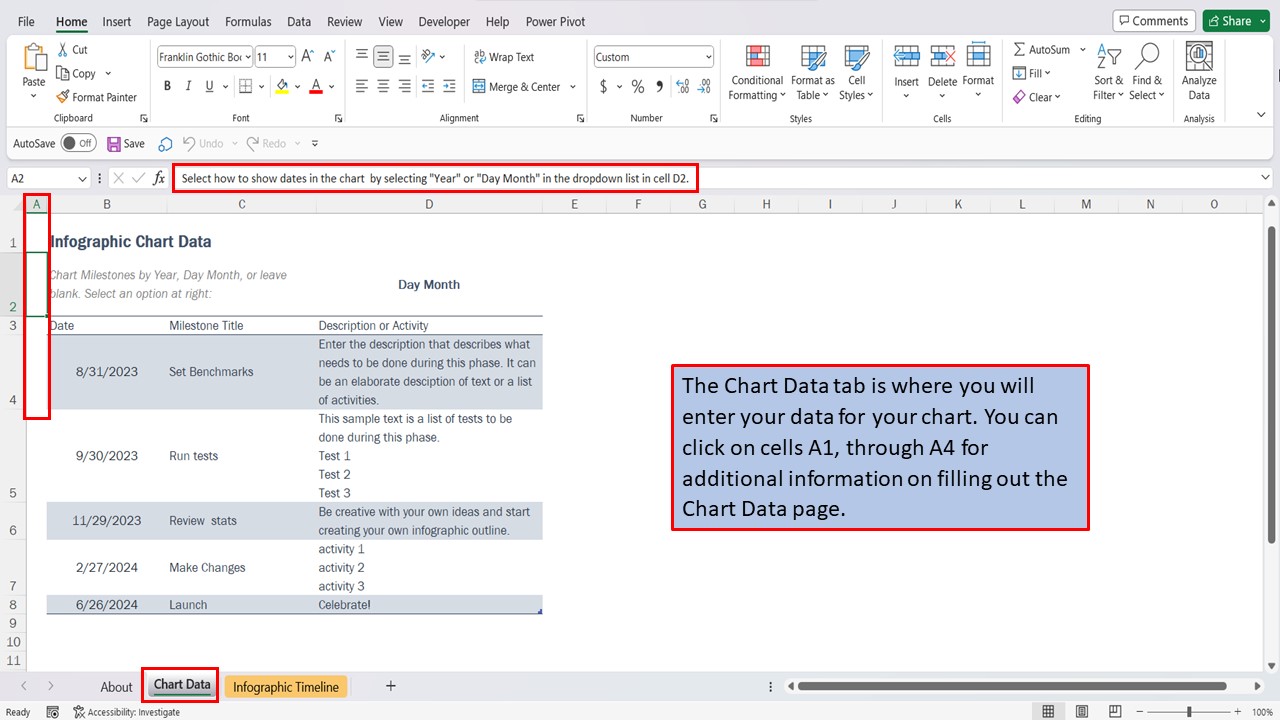The image size is (1280, 720).
Task: Open the Comments pane button
Action: (x=1154, y=21)
